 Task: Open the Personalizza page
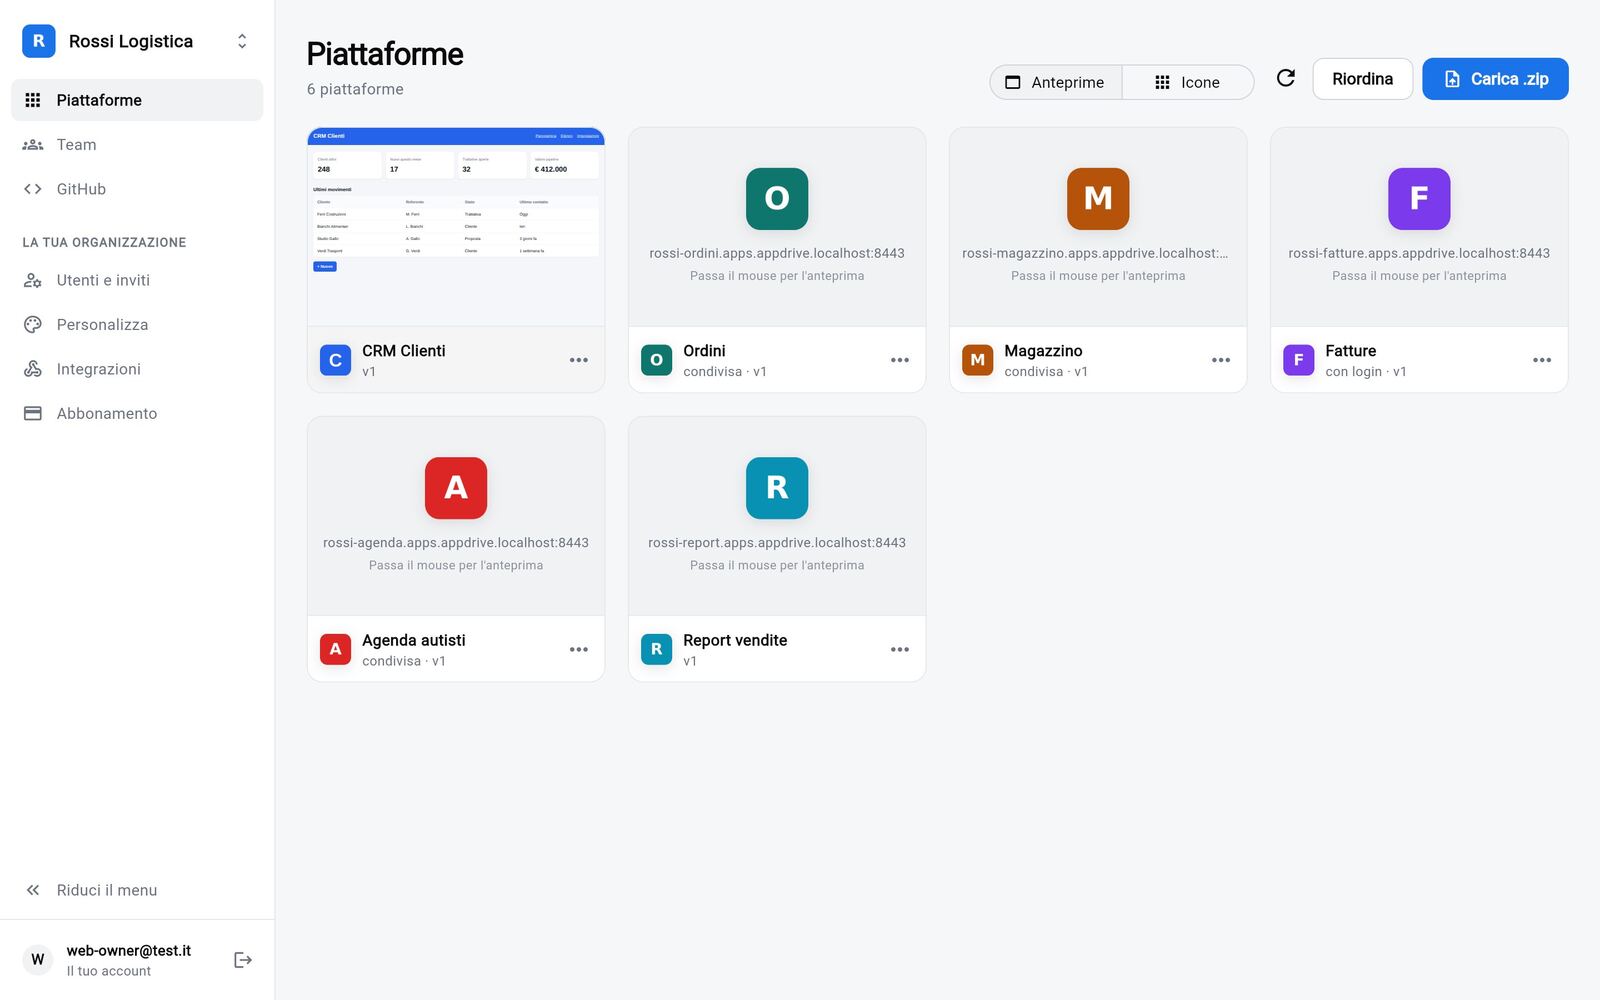(x=137, y=324)
